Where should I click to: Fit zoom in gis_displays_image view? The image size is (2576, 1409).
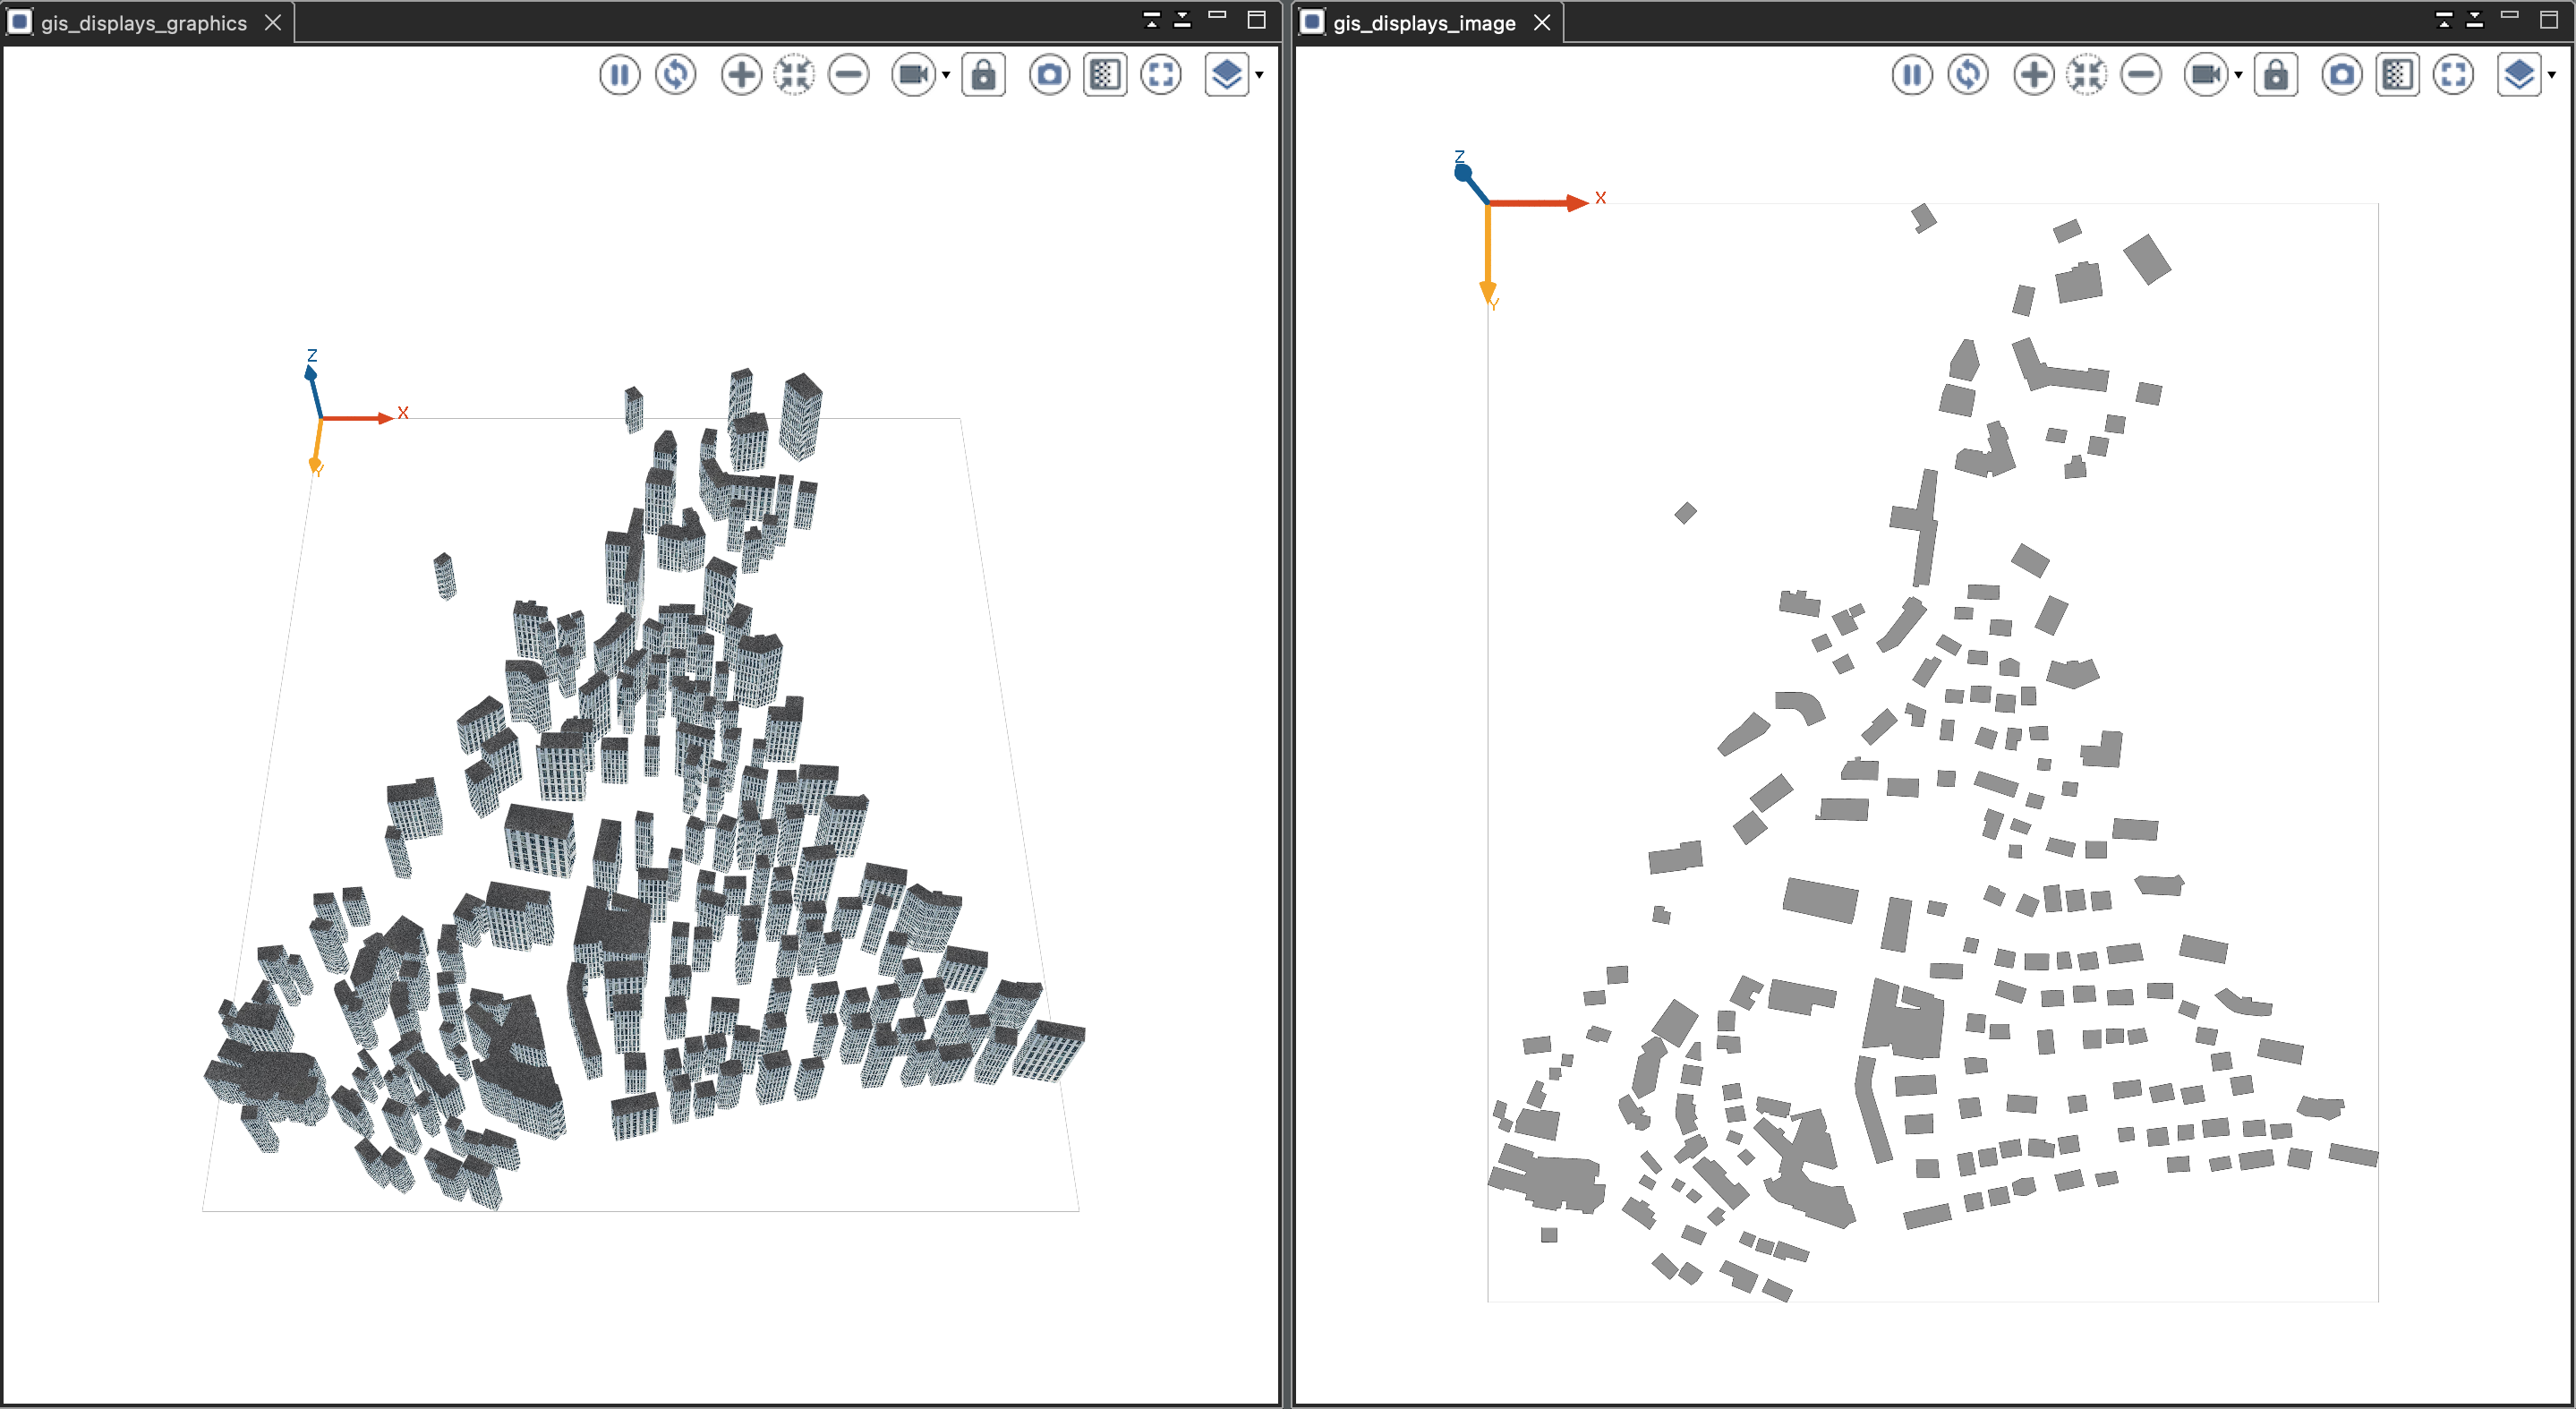pyautogui.click(x=2087, y=75)
